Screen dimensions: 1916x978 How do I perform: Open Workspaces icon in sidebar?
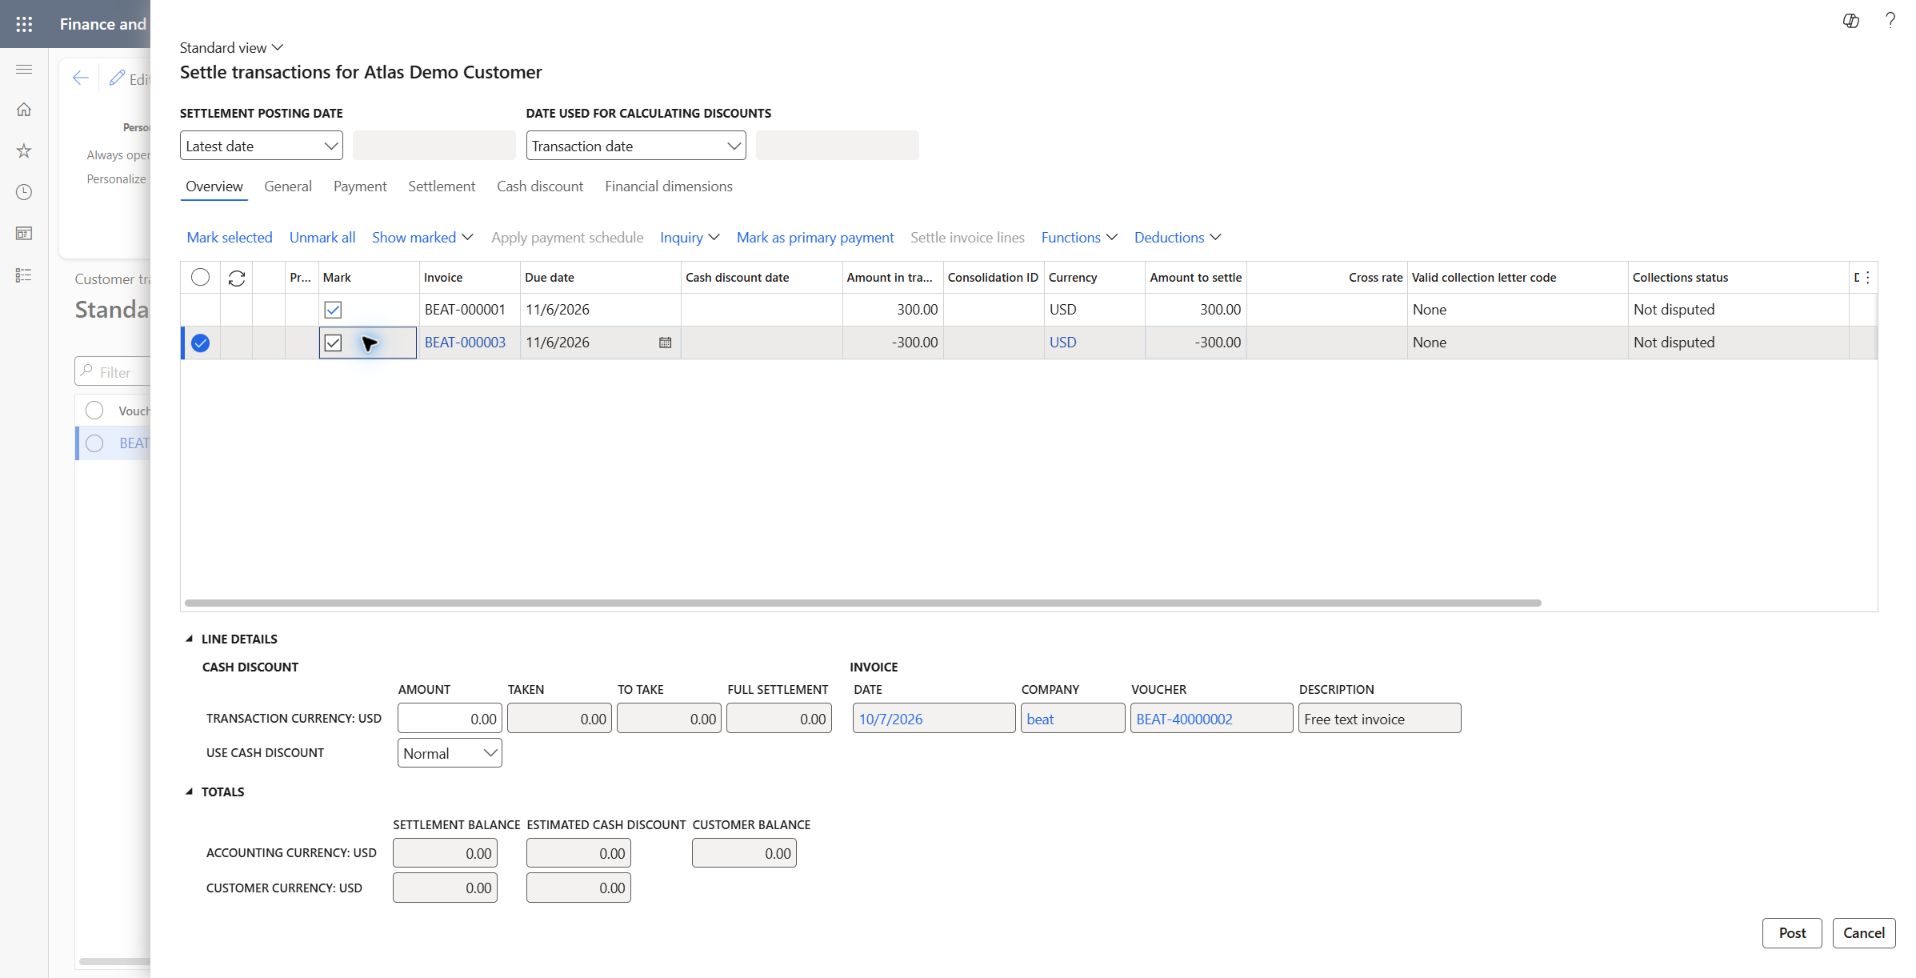24,233
